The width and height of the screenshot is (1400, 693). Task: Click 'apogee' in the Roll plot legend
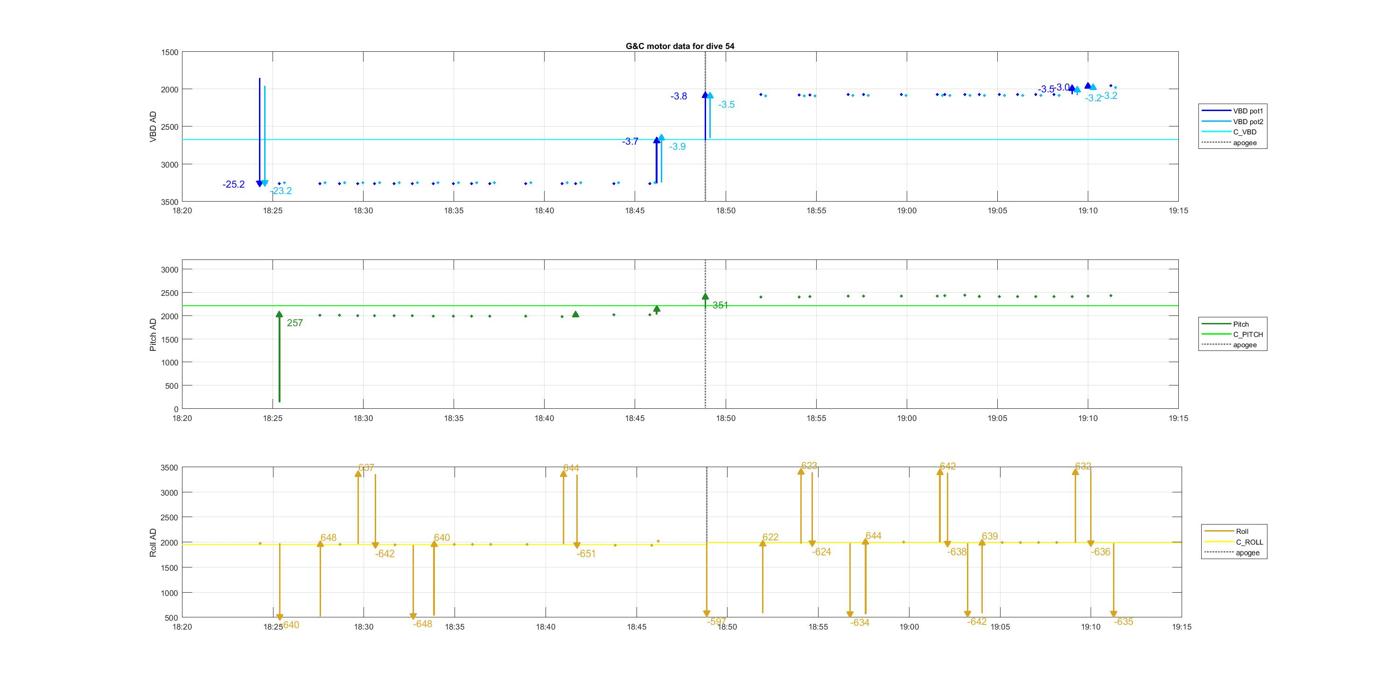[1232, 552]
